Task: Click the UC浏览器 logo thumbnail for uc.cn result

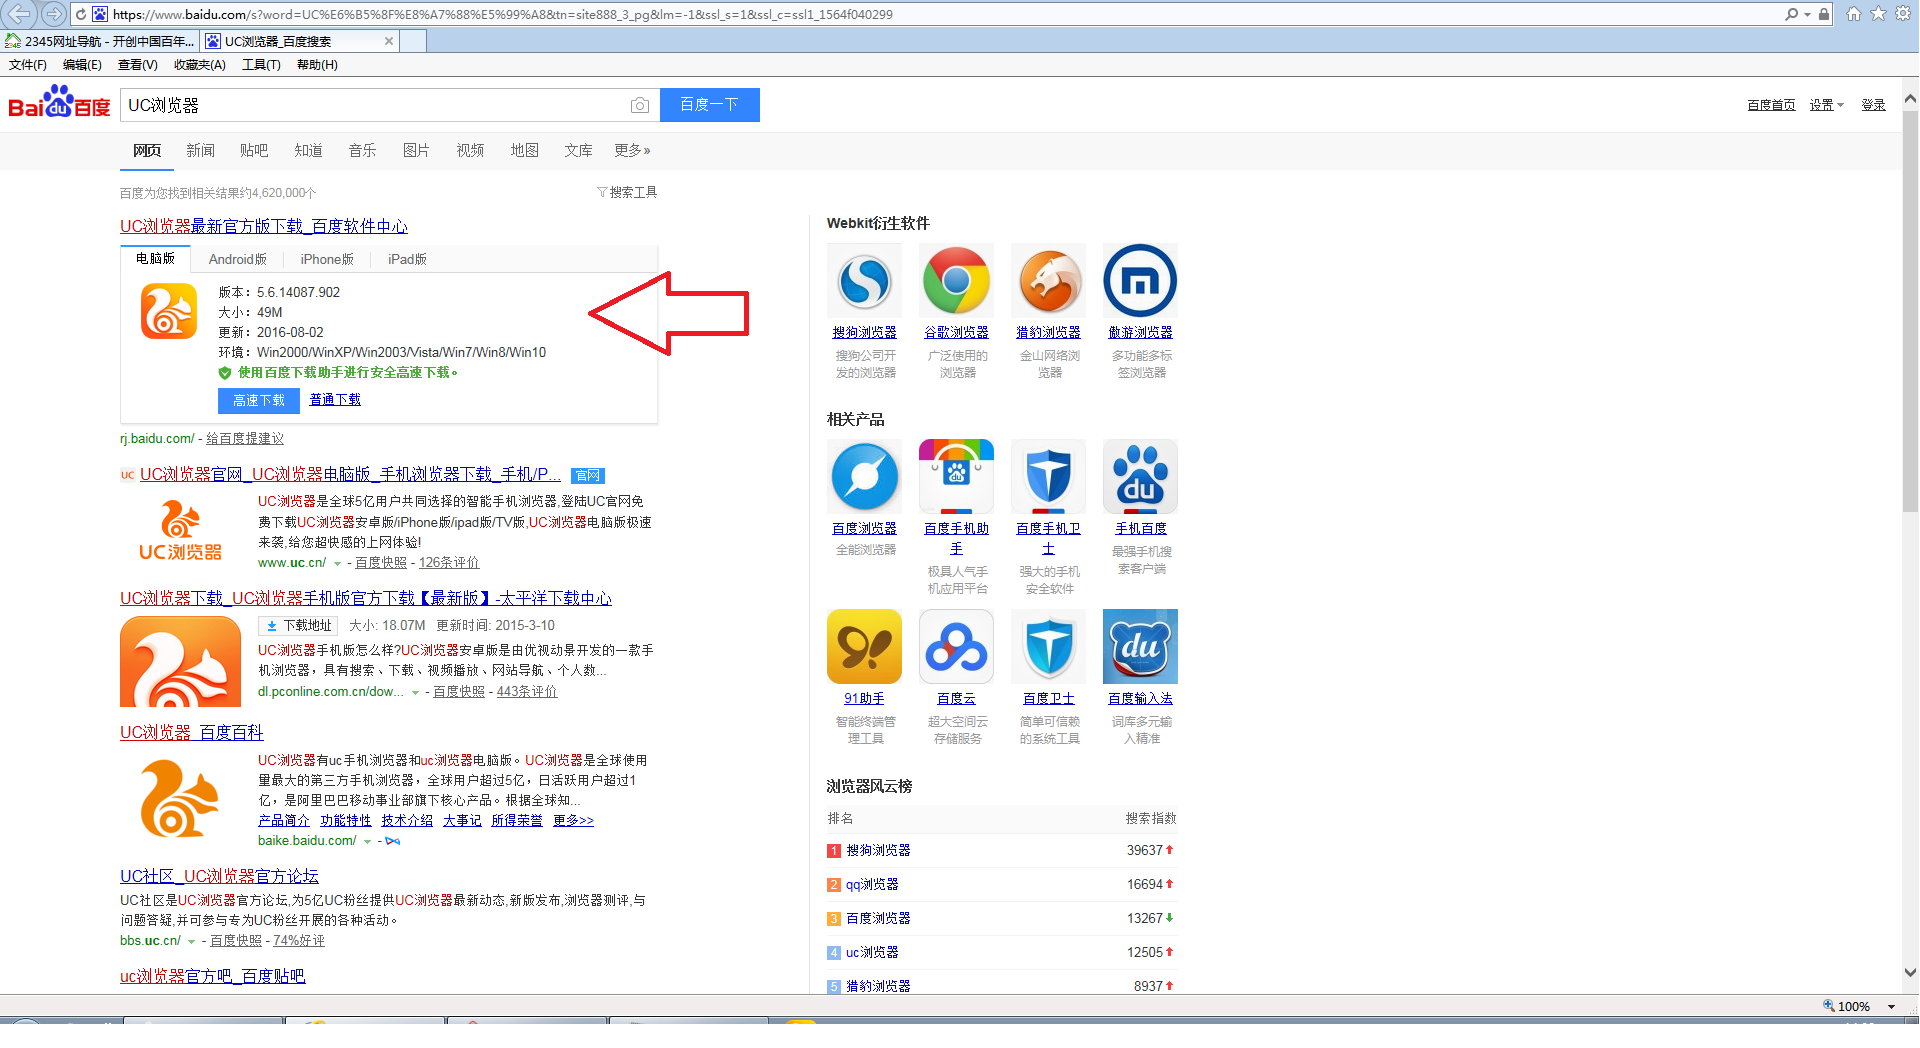Action: [180, 531]
